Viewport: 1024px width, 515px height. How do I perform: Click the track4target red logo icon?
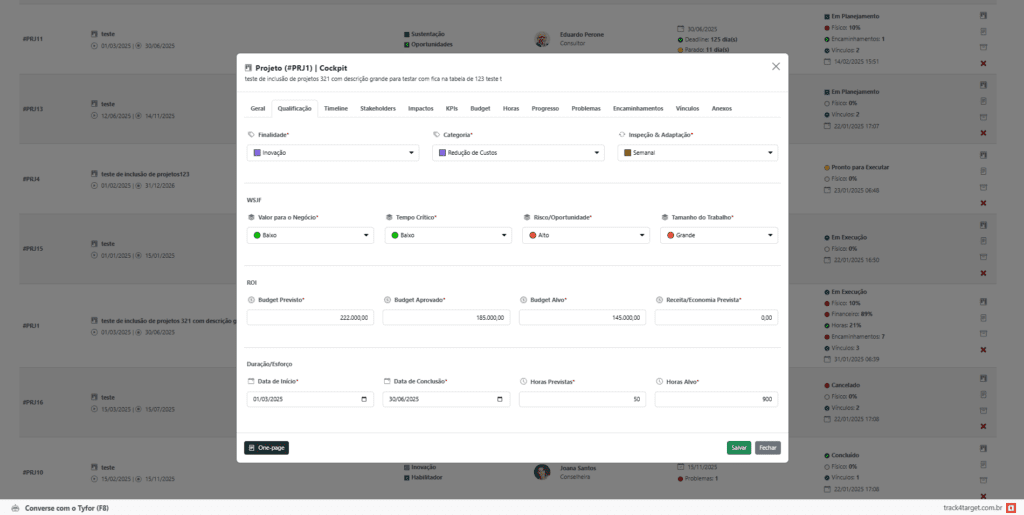pyautogui.click(x=1011, y=508)
